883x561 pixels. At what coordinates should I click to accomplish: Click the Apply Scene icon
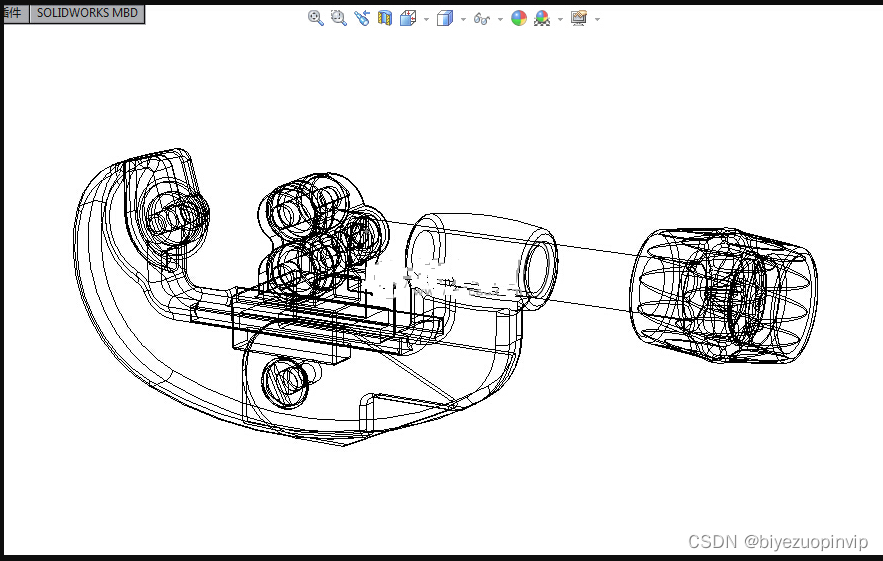pos(542,18)
